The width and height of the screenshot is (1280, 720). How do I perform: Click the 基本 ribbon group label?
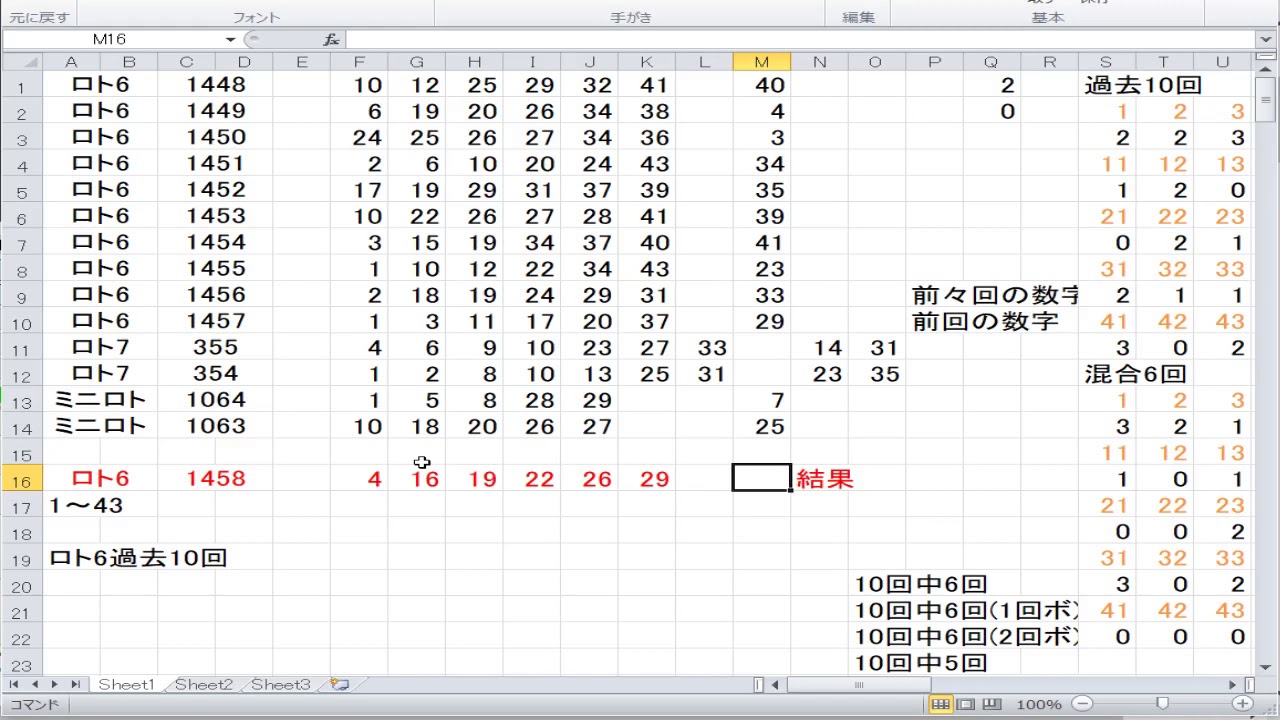(x=1047, y=17)
